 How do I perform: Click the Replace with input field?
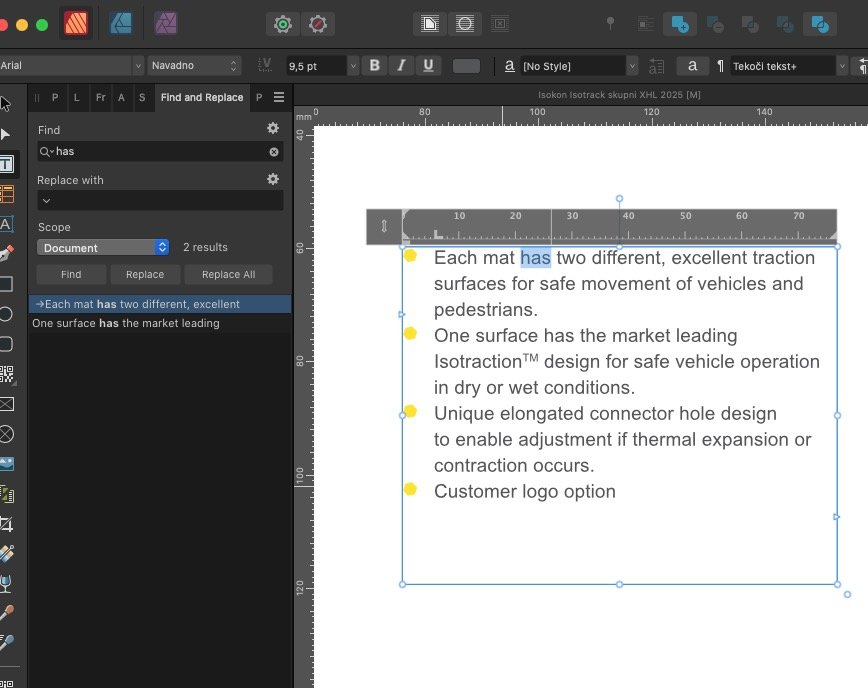click(160, 200)
